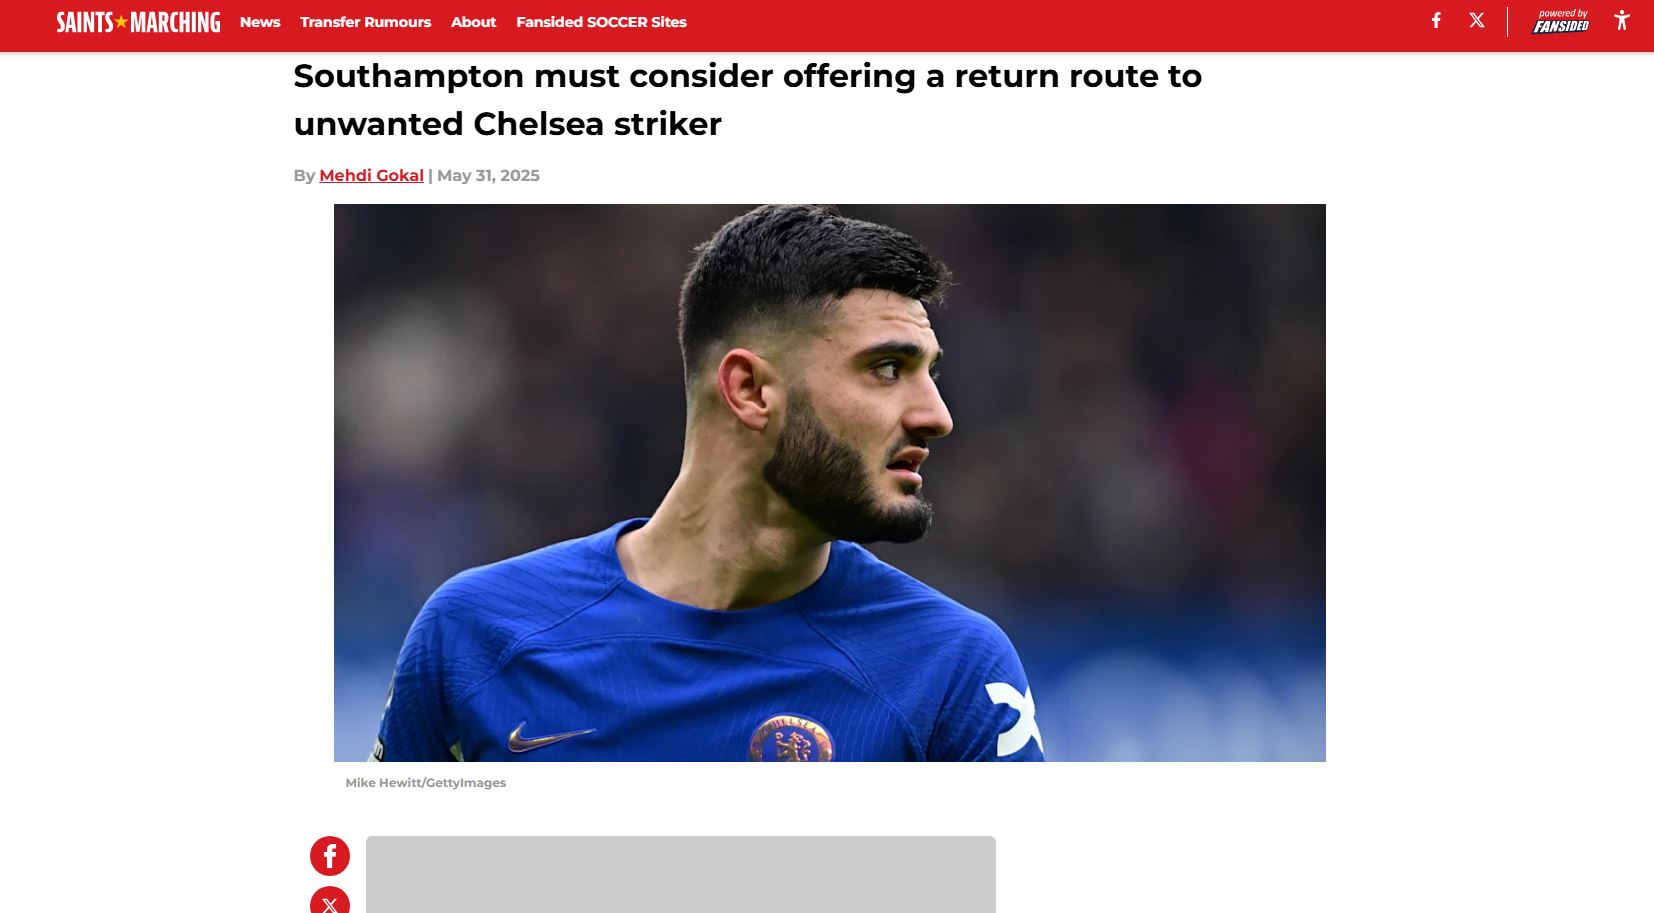This screenshot has height=913, width=1654.
Task: Open the FanSided powered-by logo
Action: [x=1561, y=21]
